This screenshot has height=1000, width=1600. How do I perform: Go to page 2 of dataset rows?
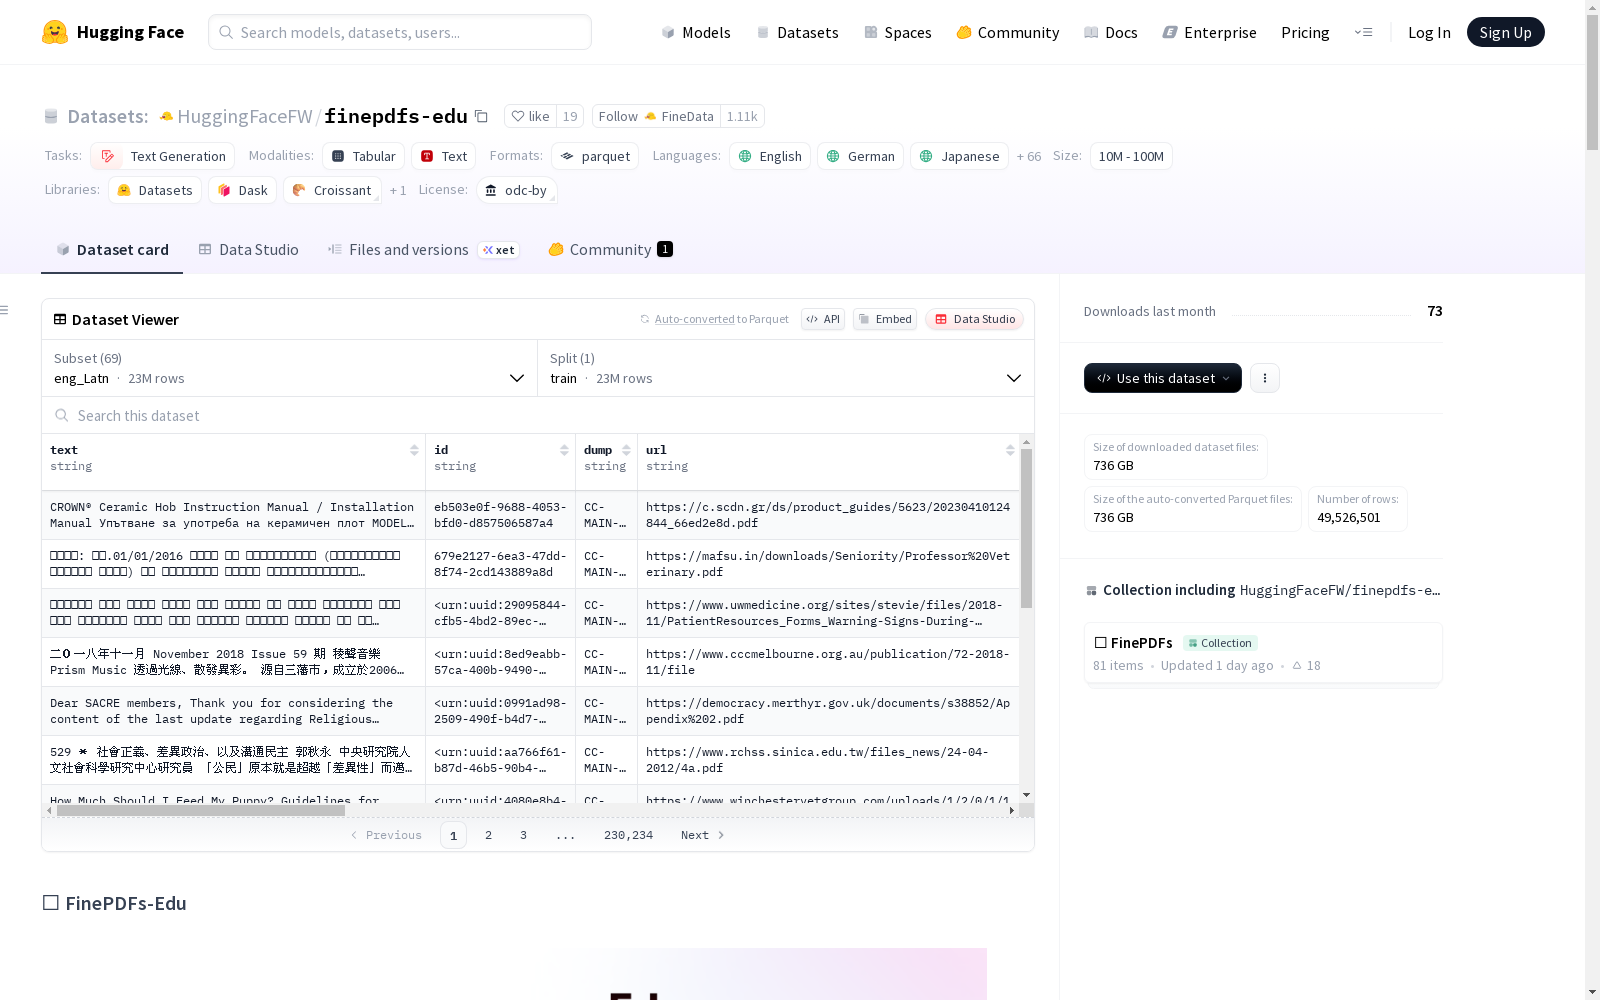tap(488, 835)
